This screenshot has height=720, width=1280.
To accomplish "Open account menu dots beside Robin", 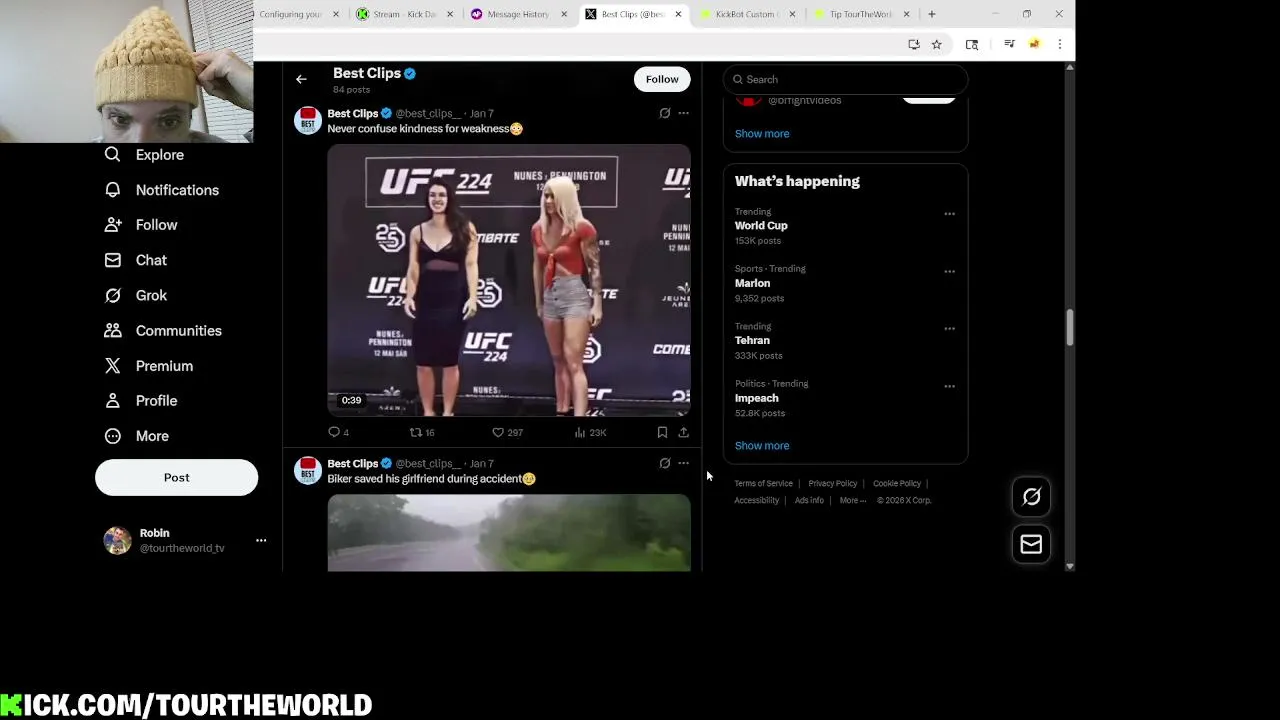I will (261, 540).
